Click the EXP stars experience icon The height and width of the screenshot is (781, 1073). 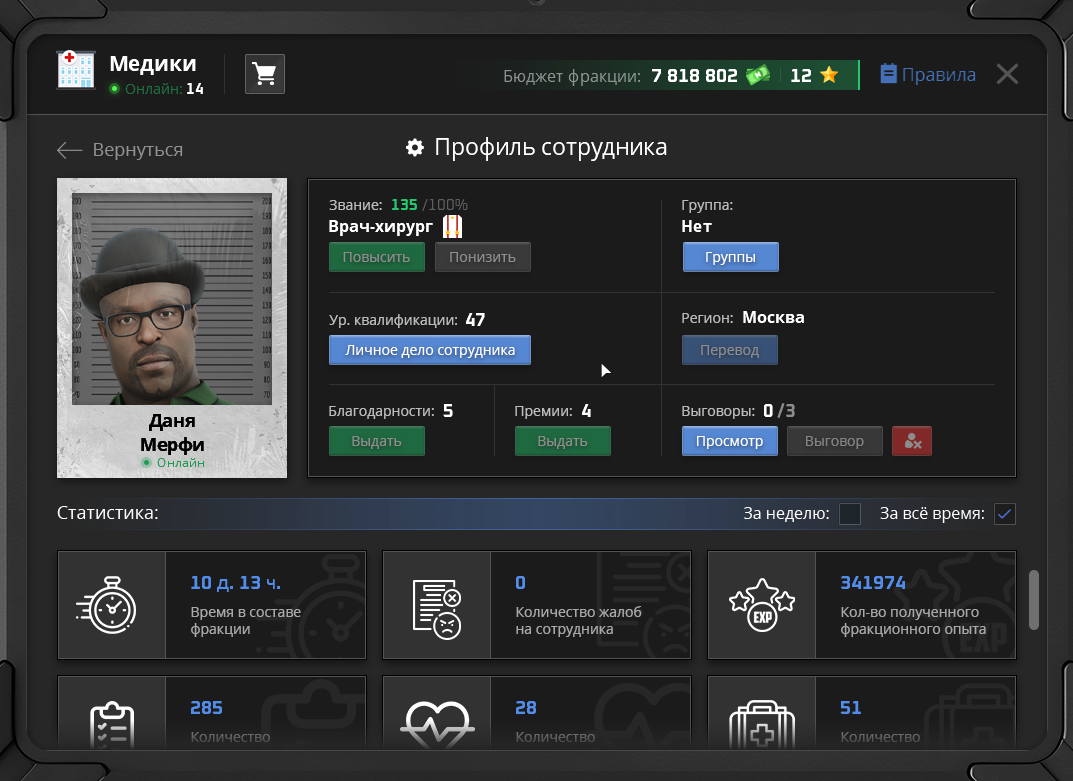click(x=762, y=605)
